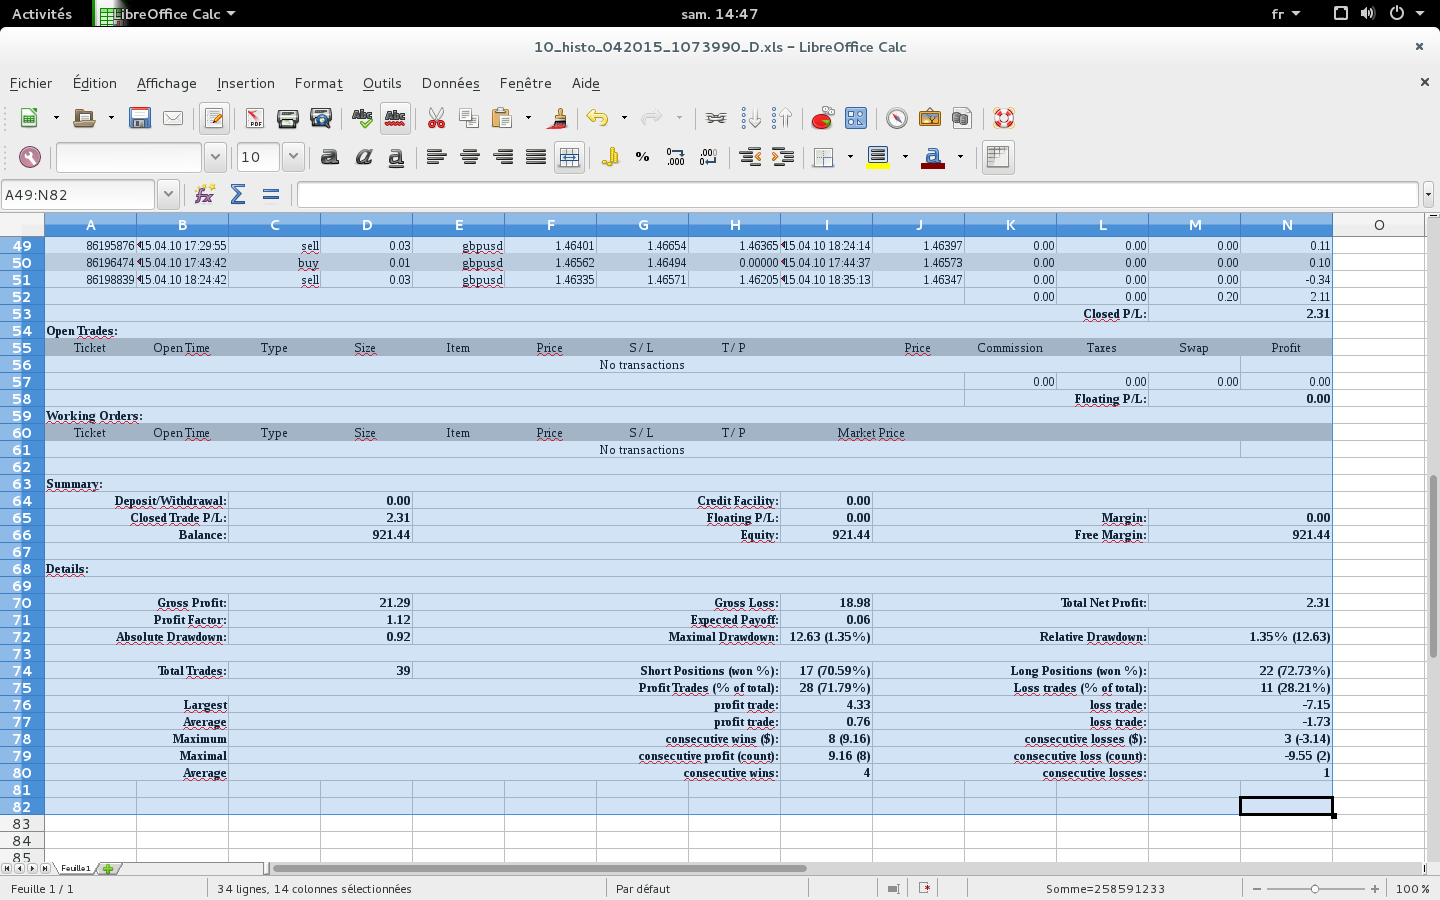Viewport: 1440px width, 900px height.
Task: Open the Navigator compass icon
Action: (897, 119)
